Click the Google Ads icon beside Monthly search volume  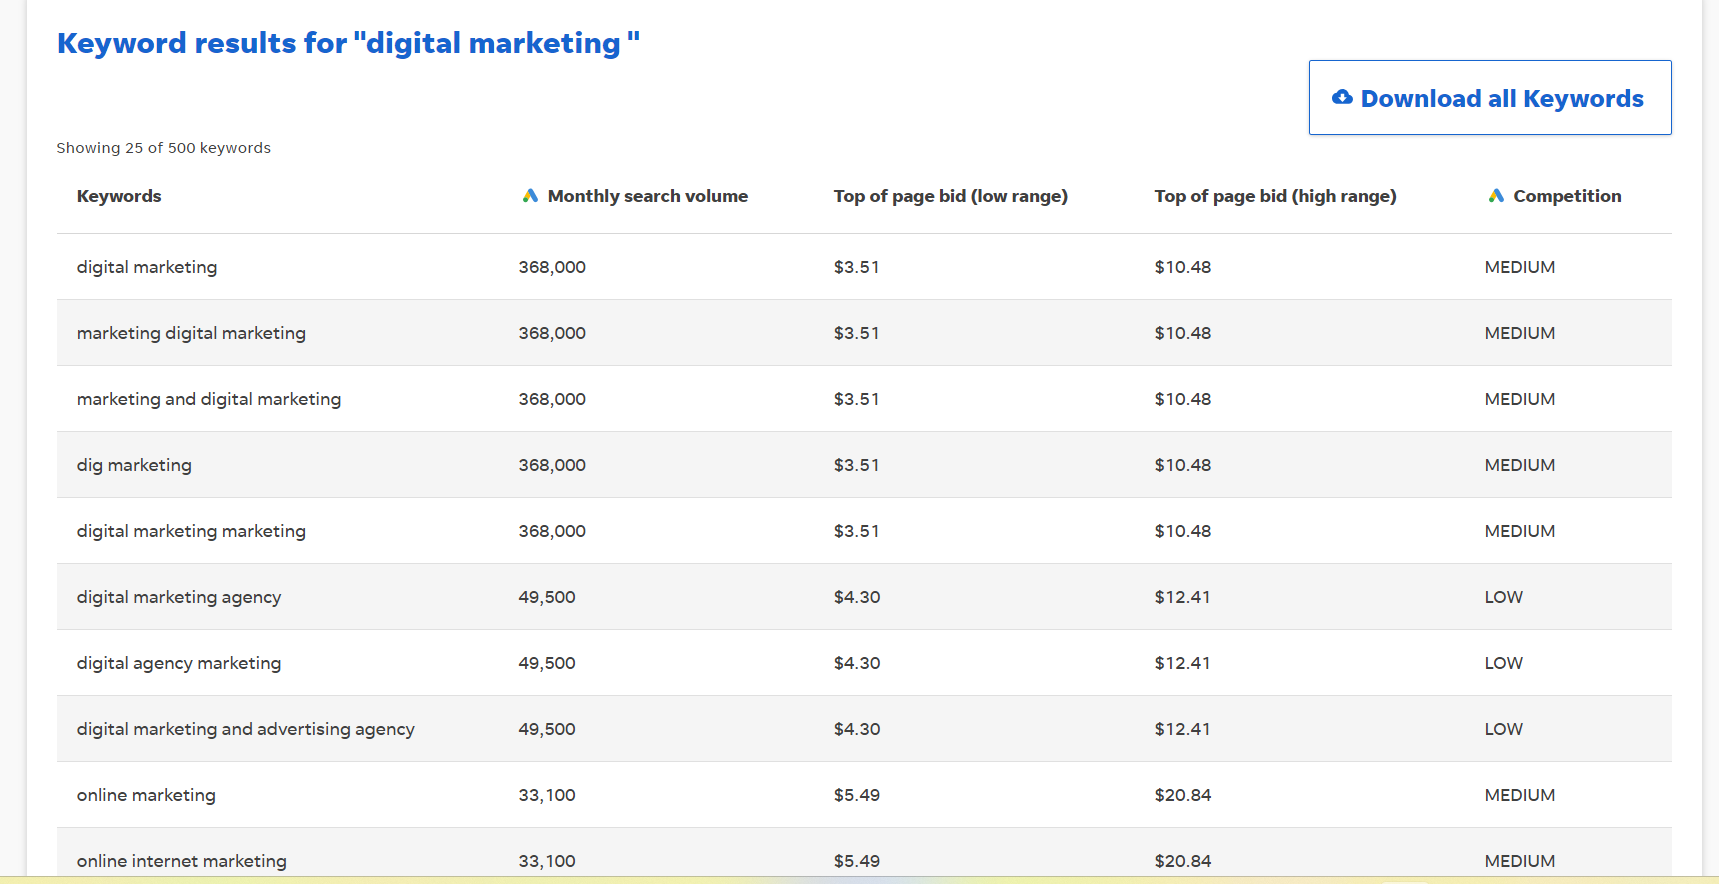530,196
